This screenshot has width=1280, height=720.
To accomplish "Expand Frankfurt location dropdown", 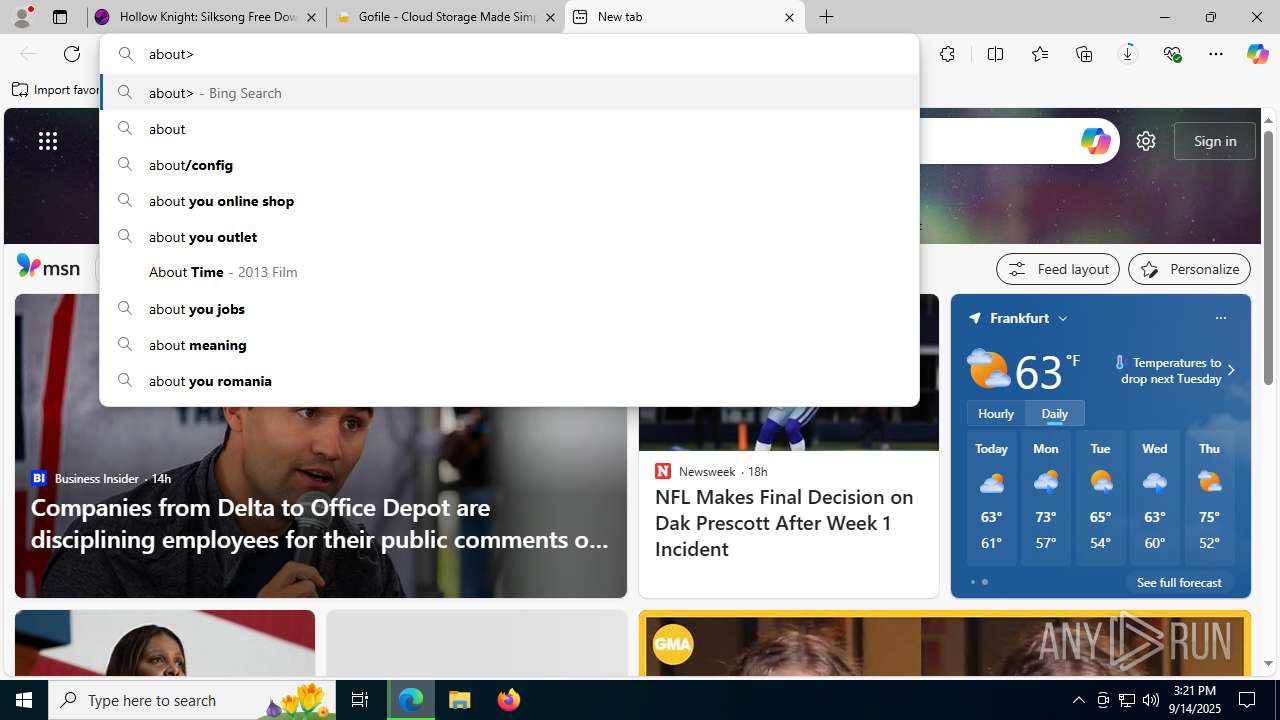I will [1063, 318].
